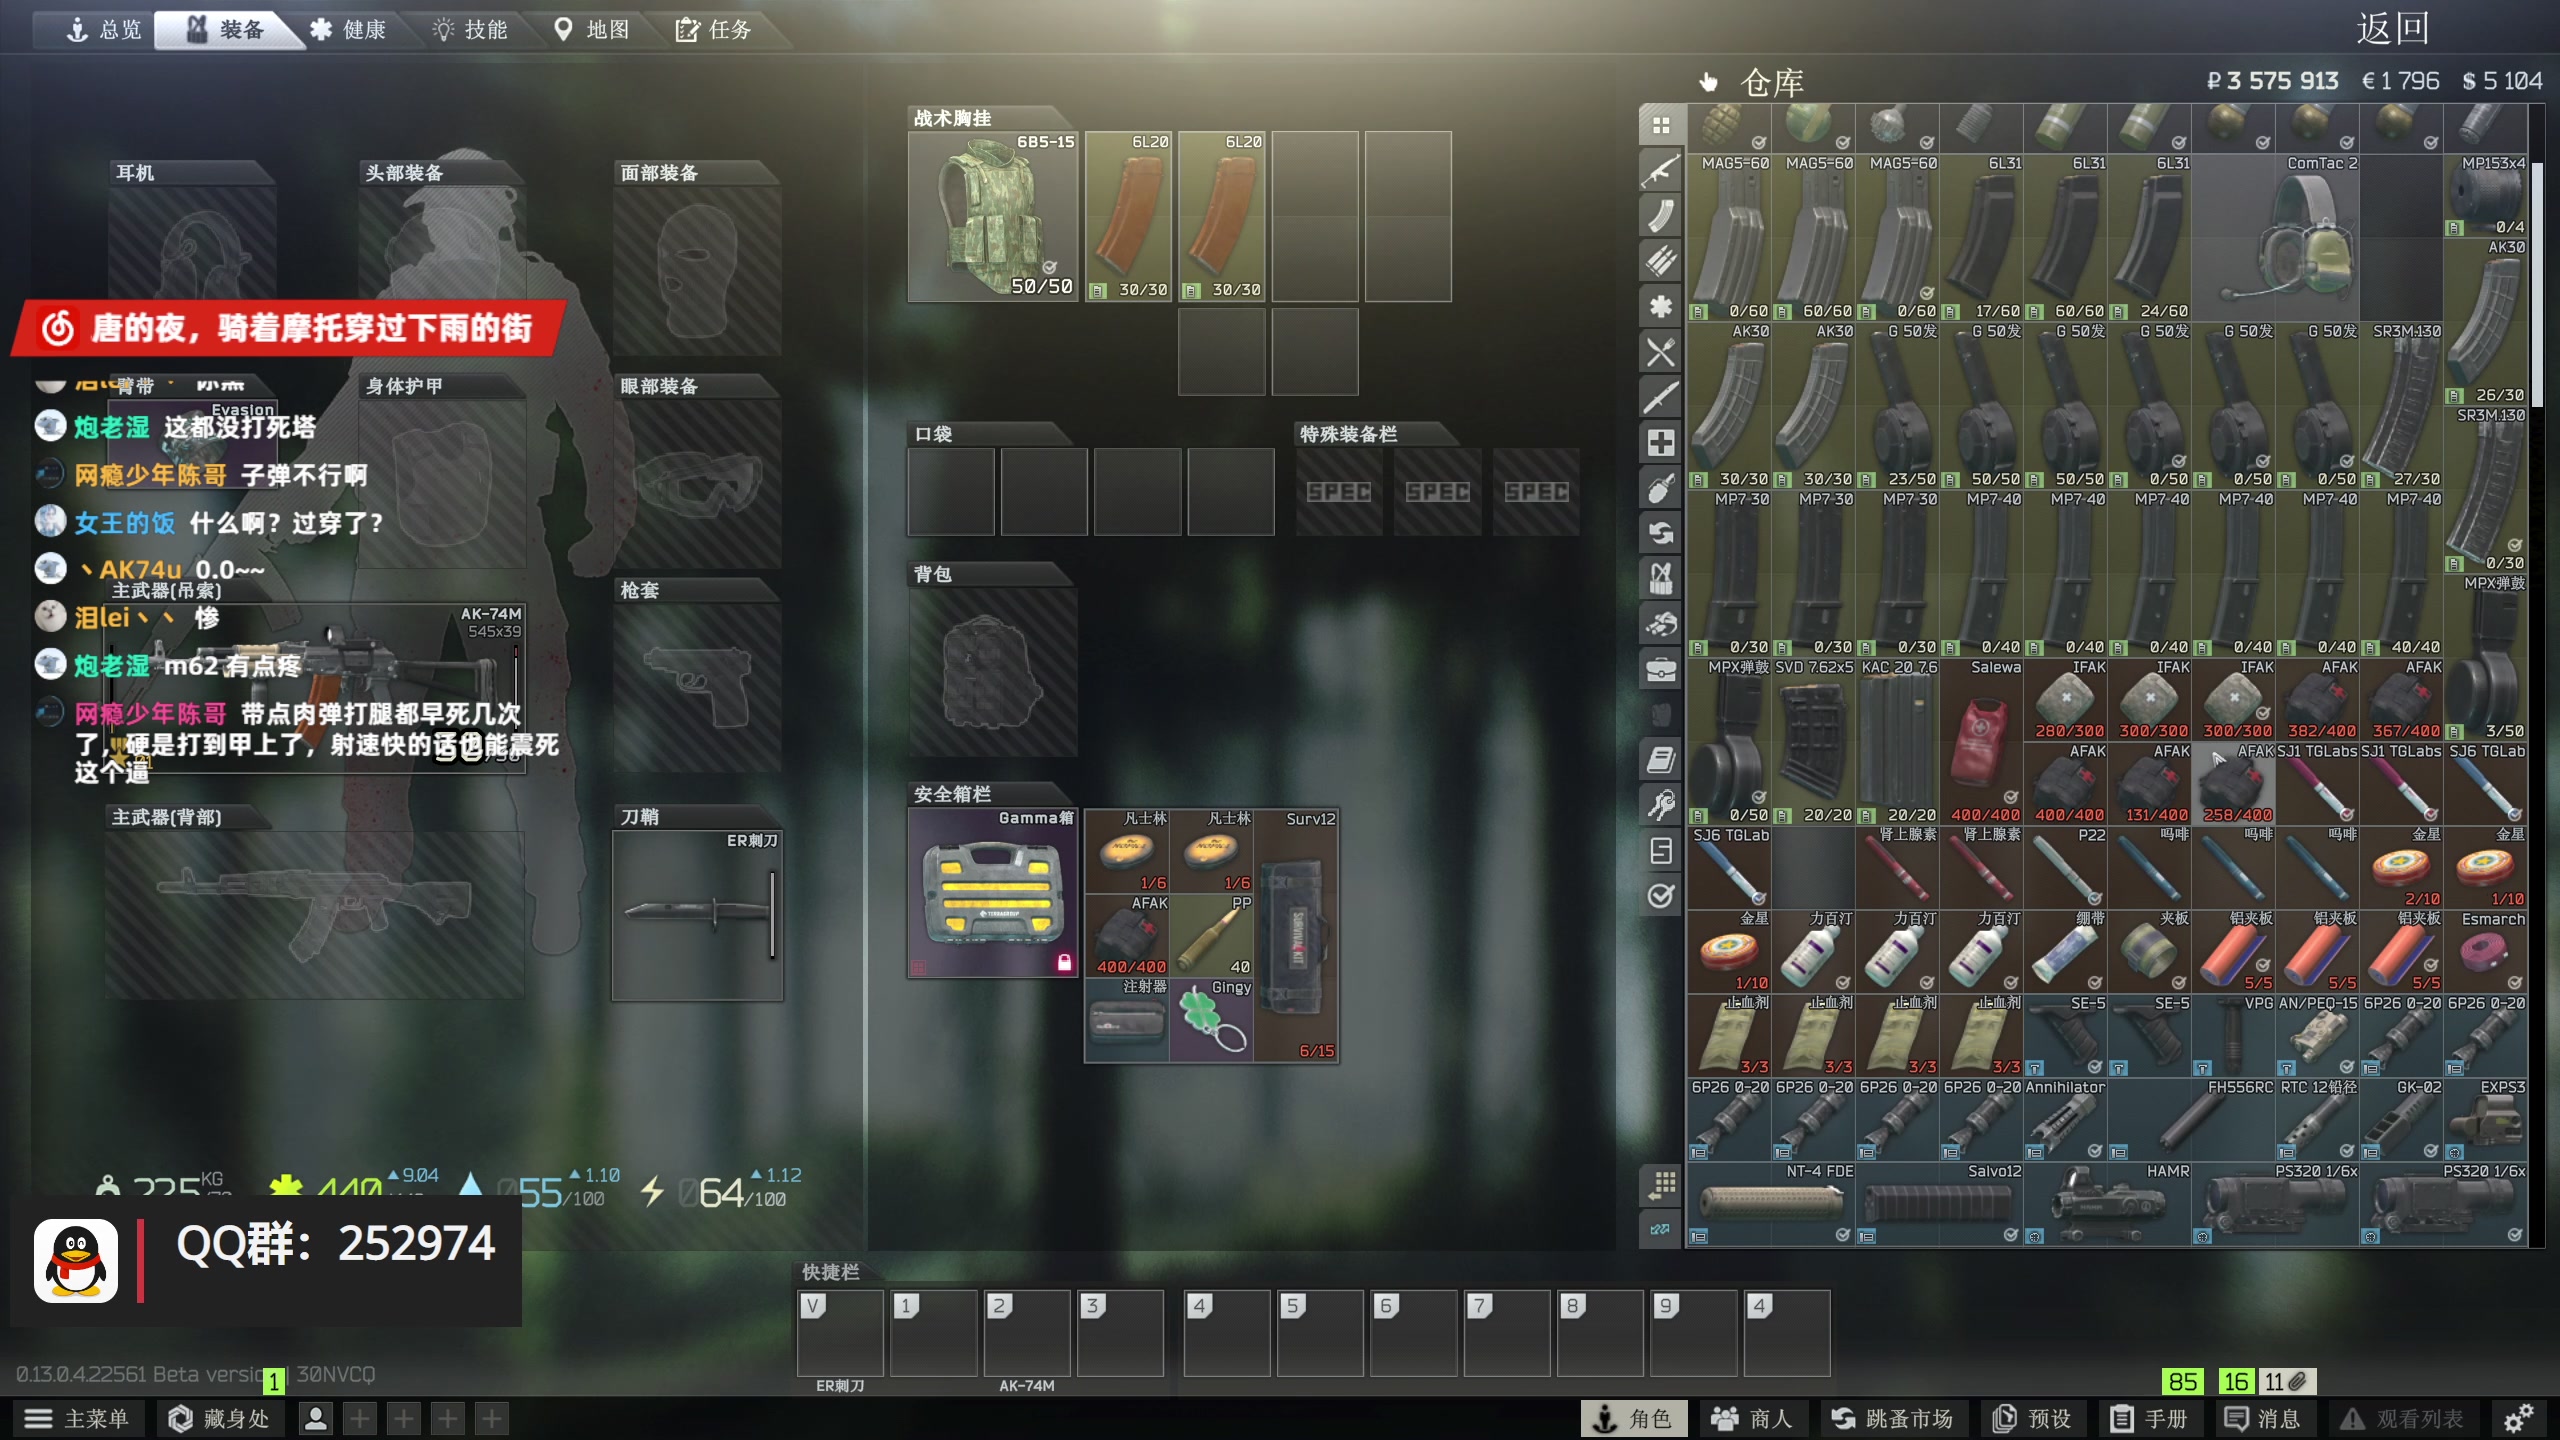Screen dimensions: 2560x1440
Task: Click the 返回 back button
Action: [2393, 28]
